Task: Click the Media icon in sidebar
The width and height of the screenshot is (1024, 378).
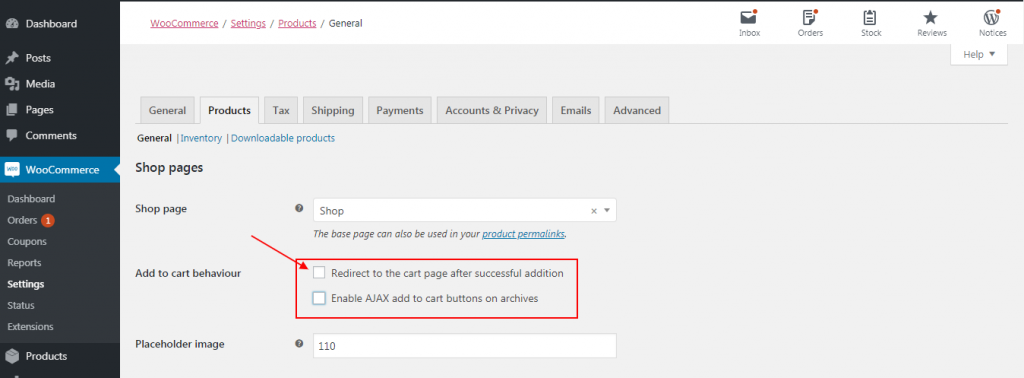Action: 12,84
